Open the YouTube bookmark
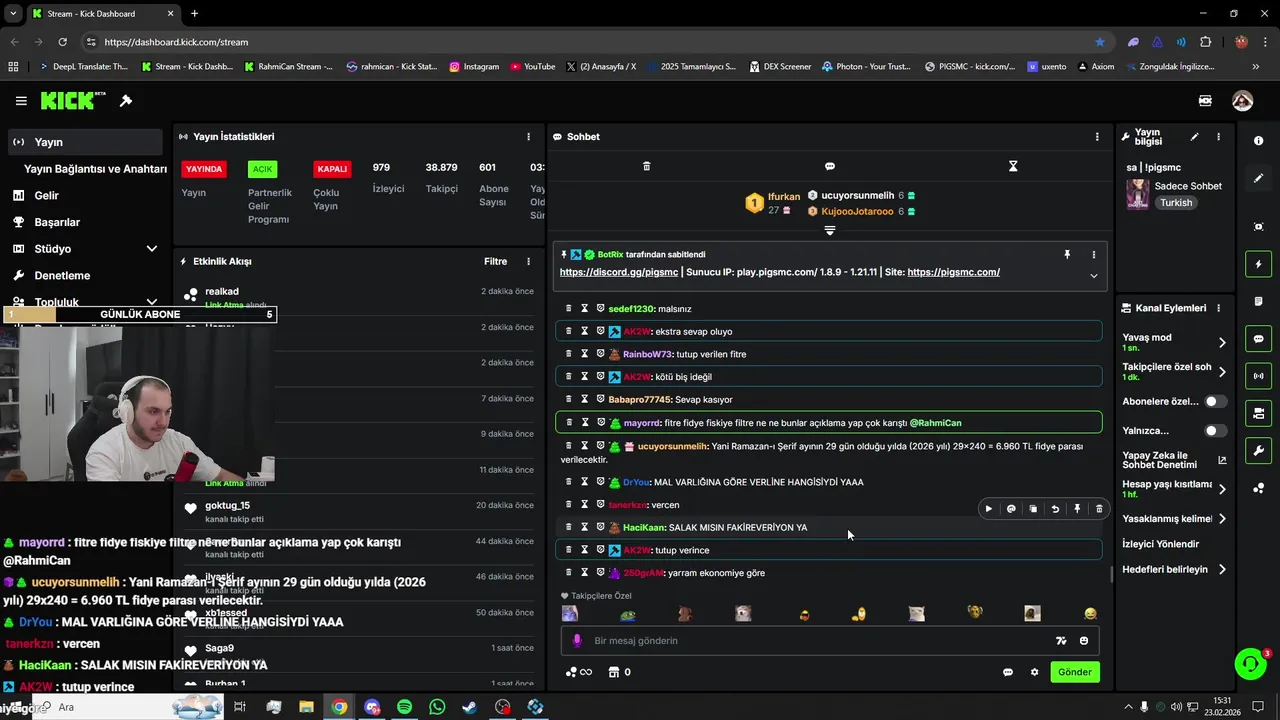This screenshot has width=1280, height=720. point(532,67)
